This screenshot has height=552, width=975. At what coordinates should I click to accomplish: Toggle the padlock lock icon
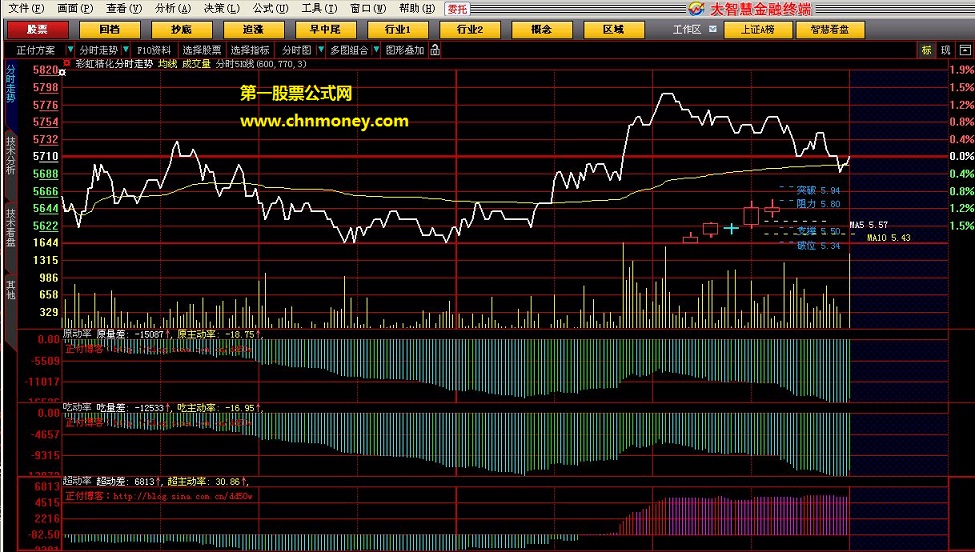click(x=435, y=50)
